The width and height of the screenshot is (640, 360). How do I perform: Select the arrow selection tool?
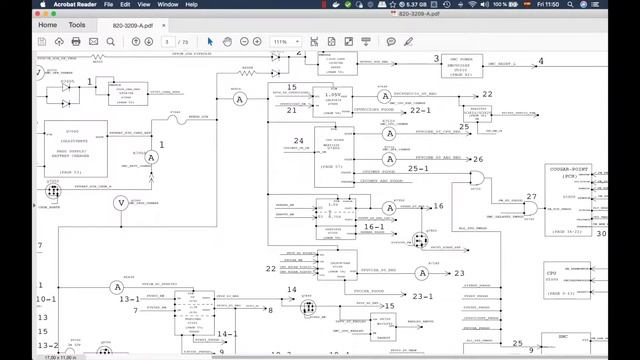click(210, 42)
